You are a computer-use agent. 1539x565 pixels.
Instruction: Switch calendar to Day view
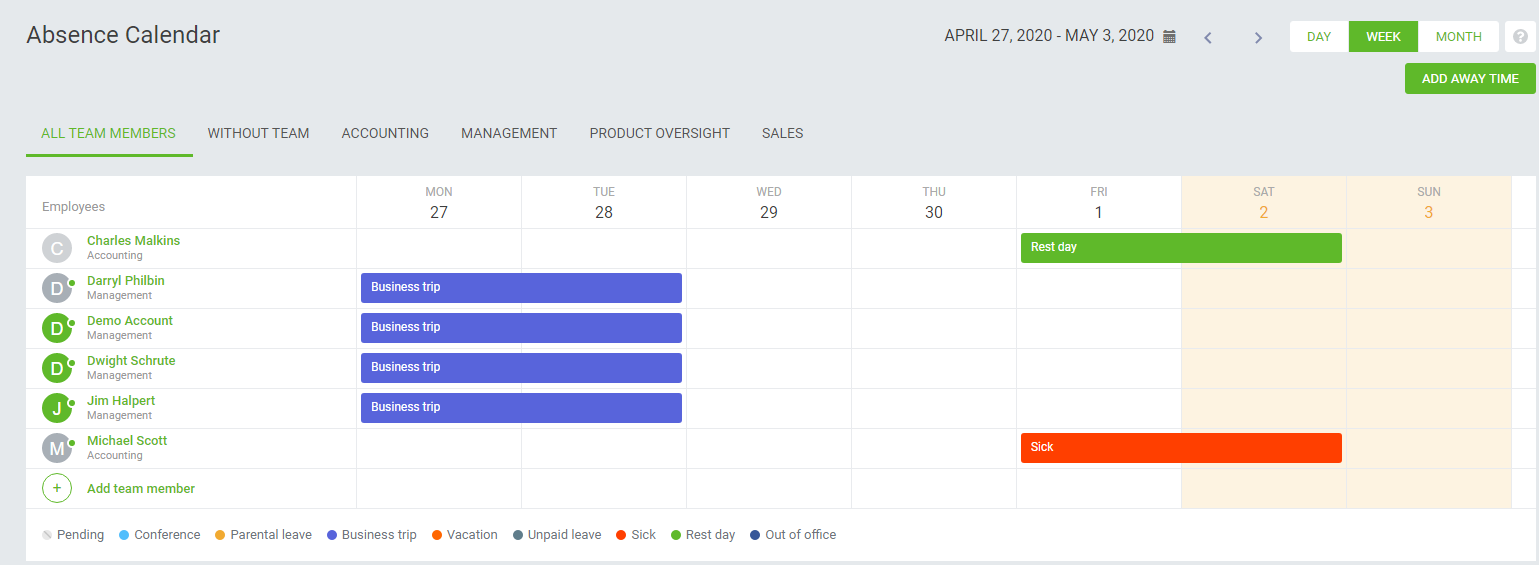click(1319, 37)
